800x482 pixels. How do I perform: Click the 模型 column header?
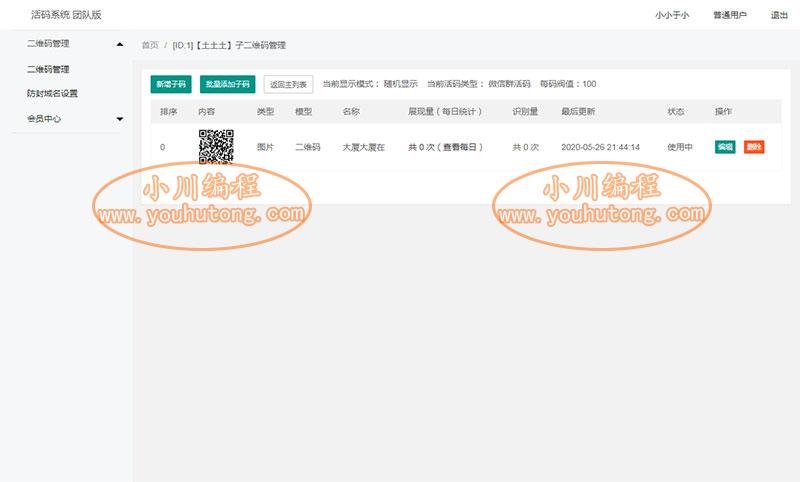[304, 111]
